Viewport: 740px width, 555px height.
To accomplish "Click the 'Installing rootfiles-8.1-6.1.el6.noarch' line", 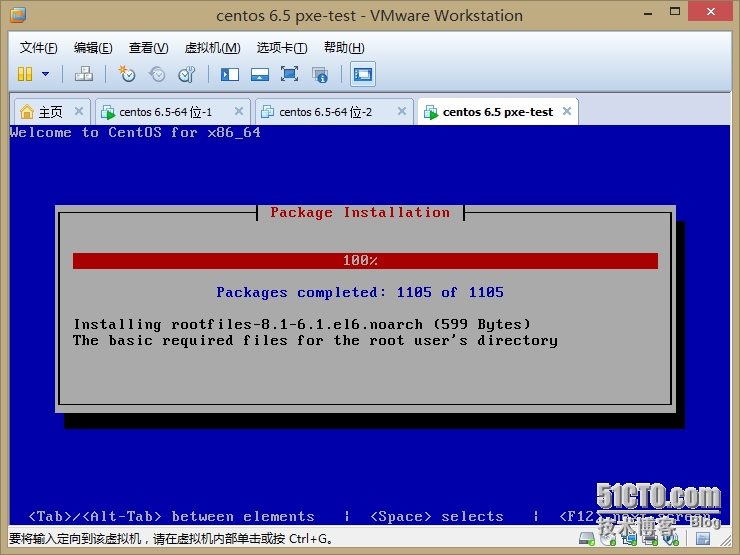I will pyautogui.click(x=302, y=324).
